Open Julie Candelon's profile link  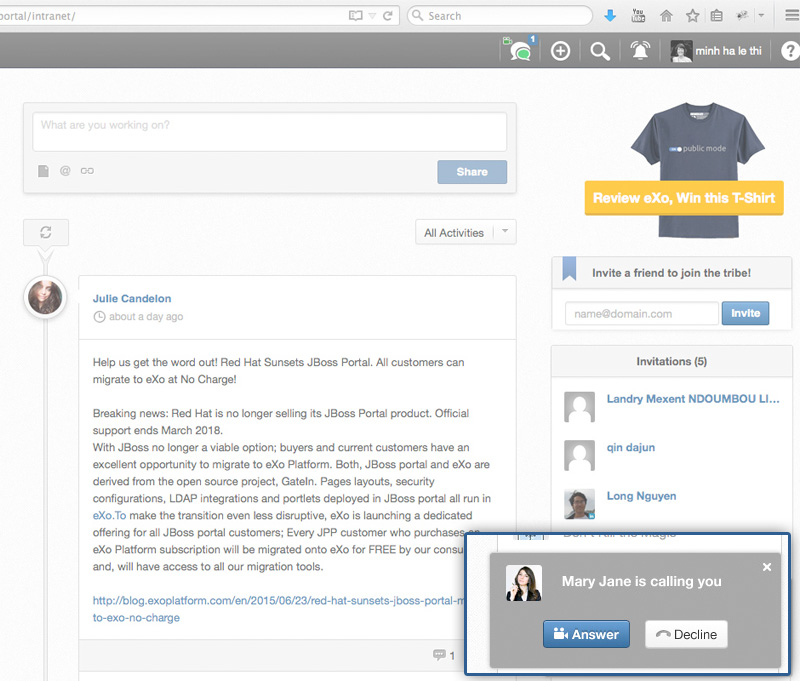pyautogui.click(x=132, y=298)
